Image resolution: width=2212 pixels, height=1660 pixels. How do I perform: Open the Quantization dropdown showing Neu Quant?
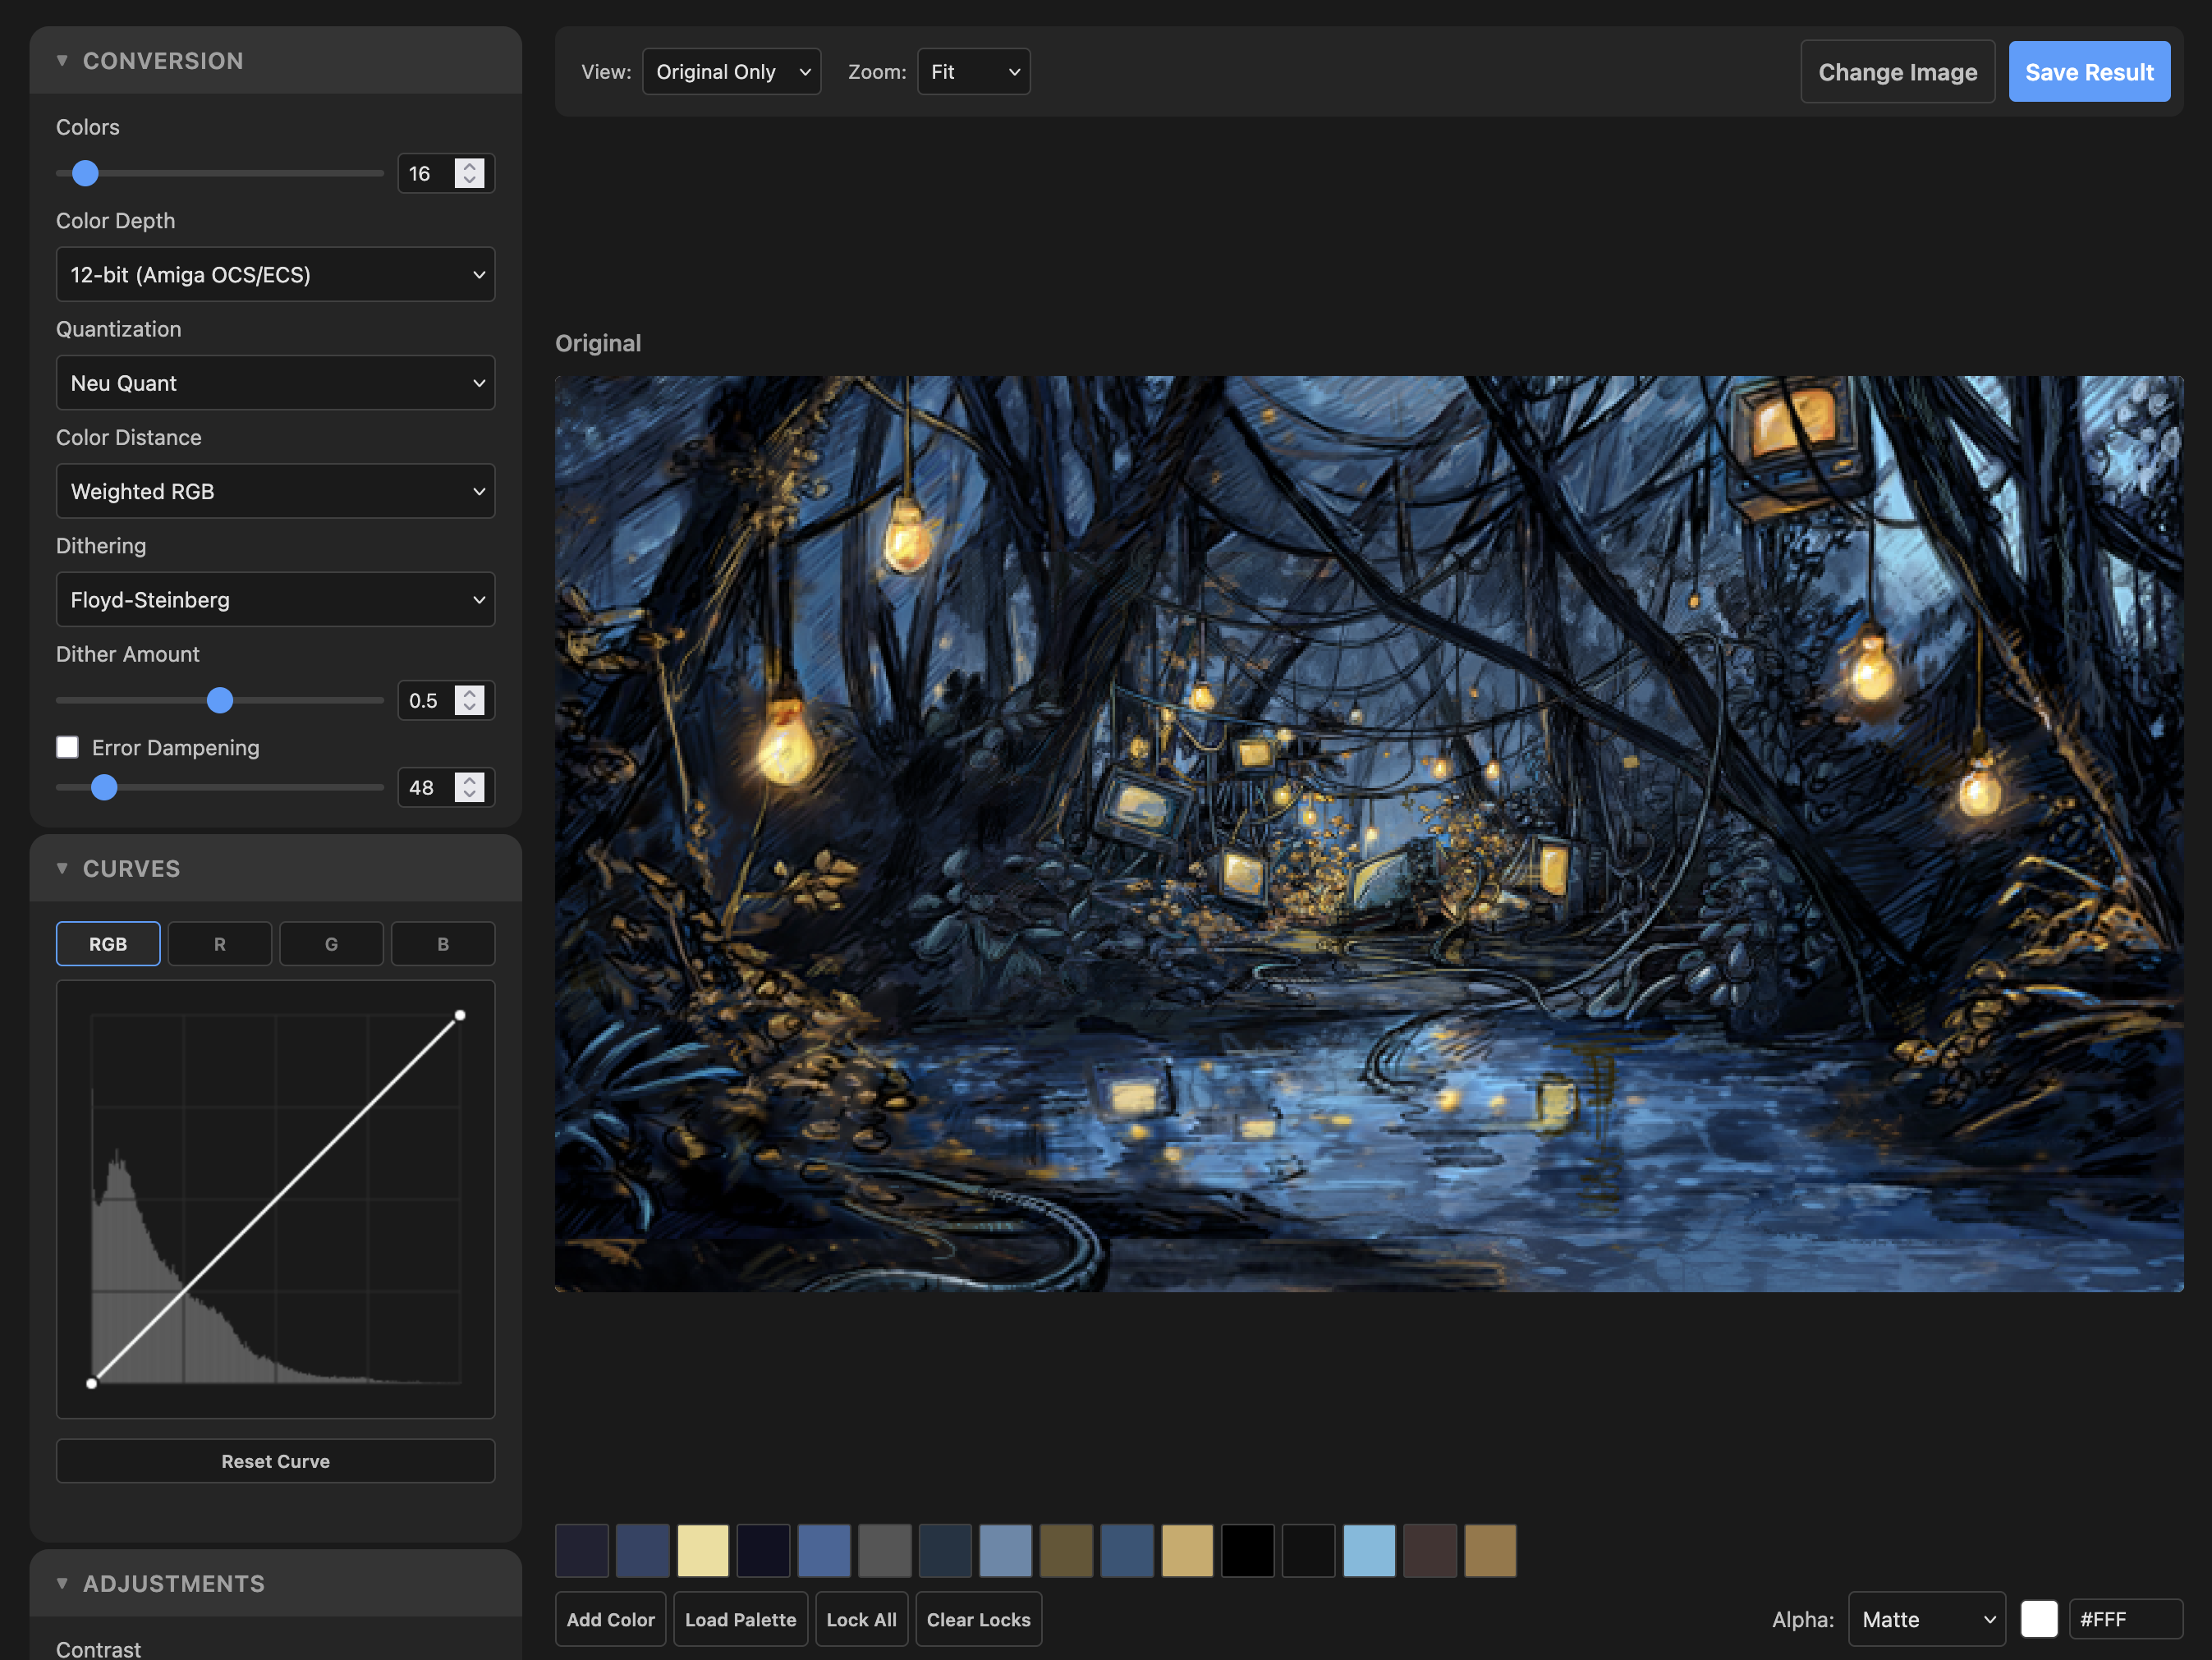coord(275,383)
